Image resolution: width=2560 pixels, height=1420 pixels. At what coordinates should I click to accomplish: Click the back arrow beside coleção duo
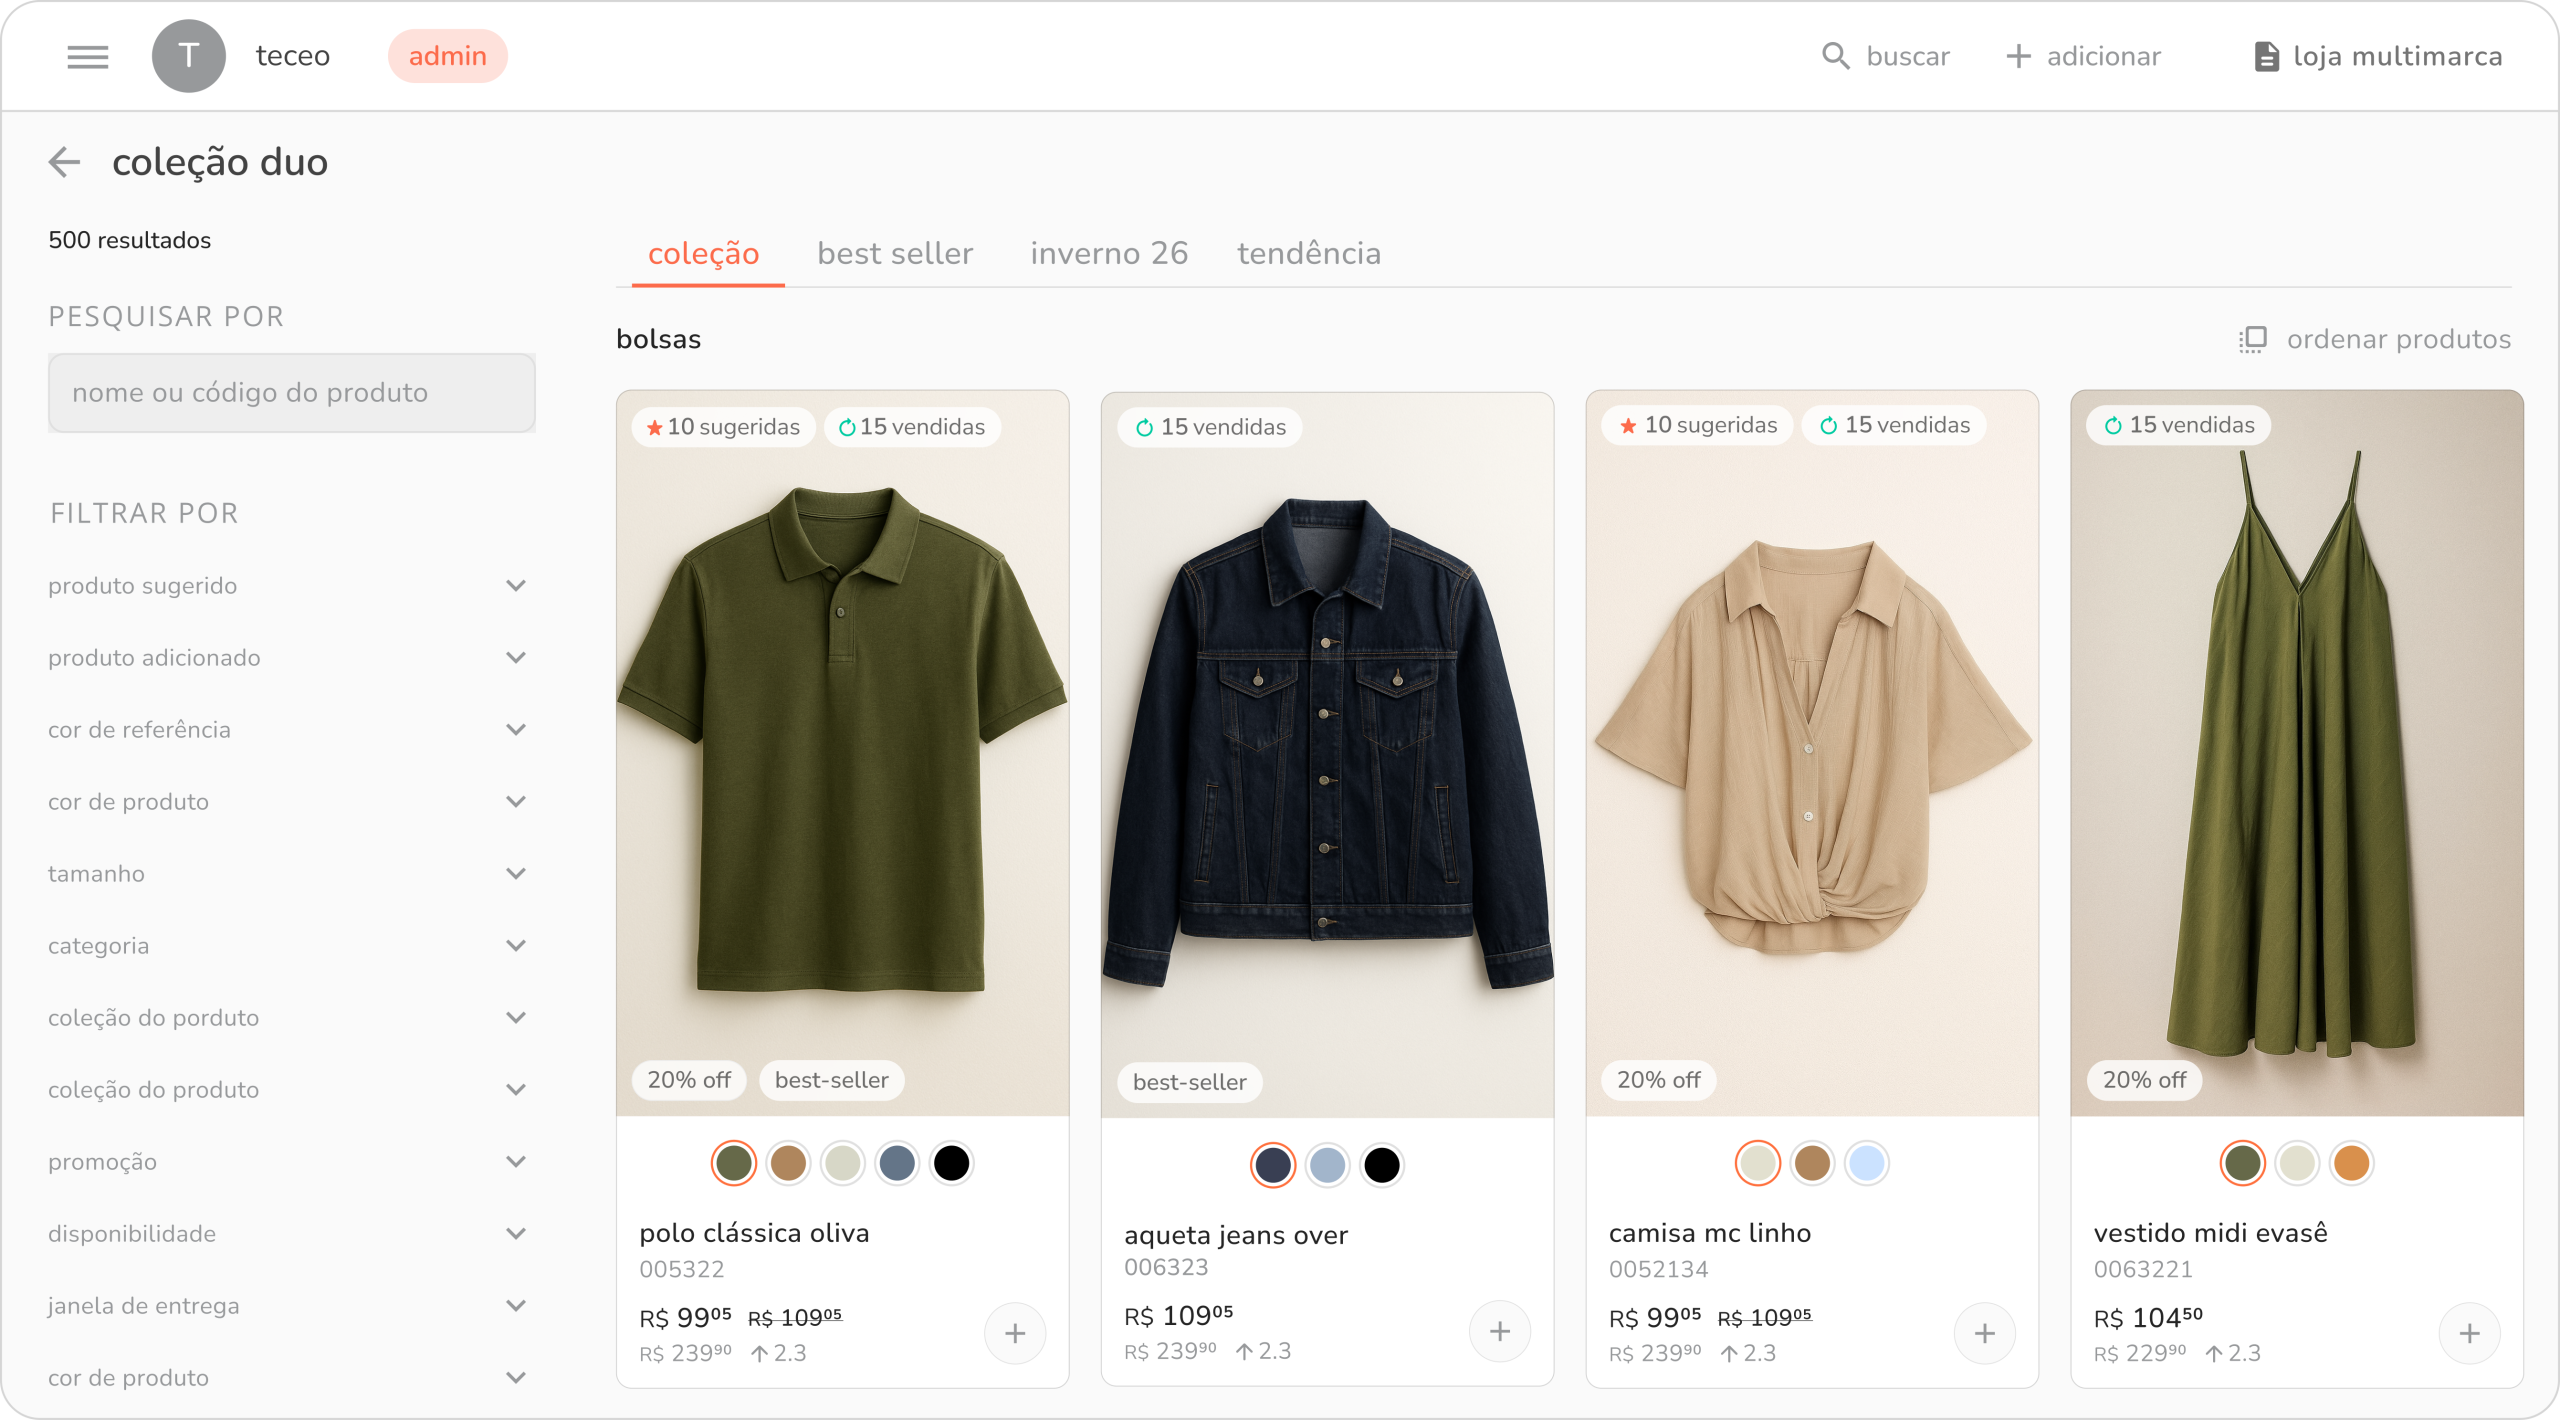(x=65, y=162)
